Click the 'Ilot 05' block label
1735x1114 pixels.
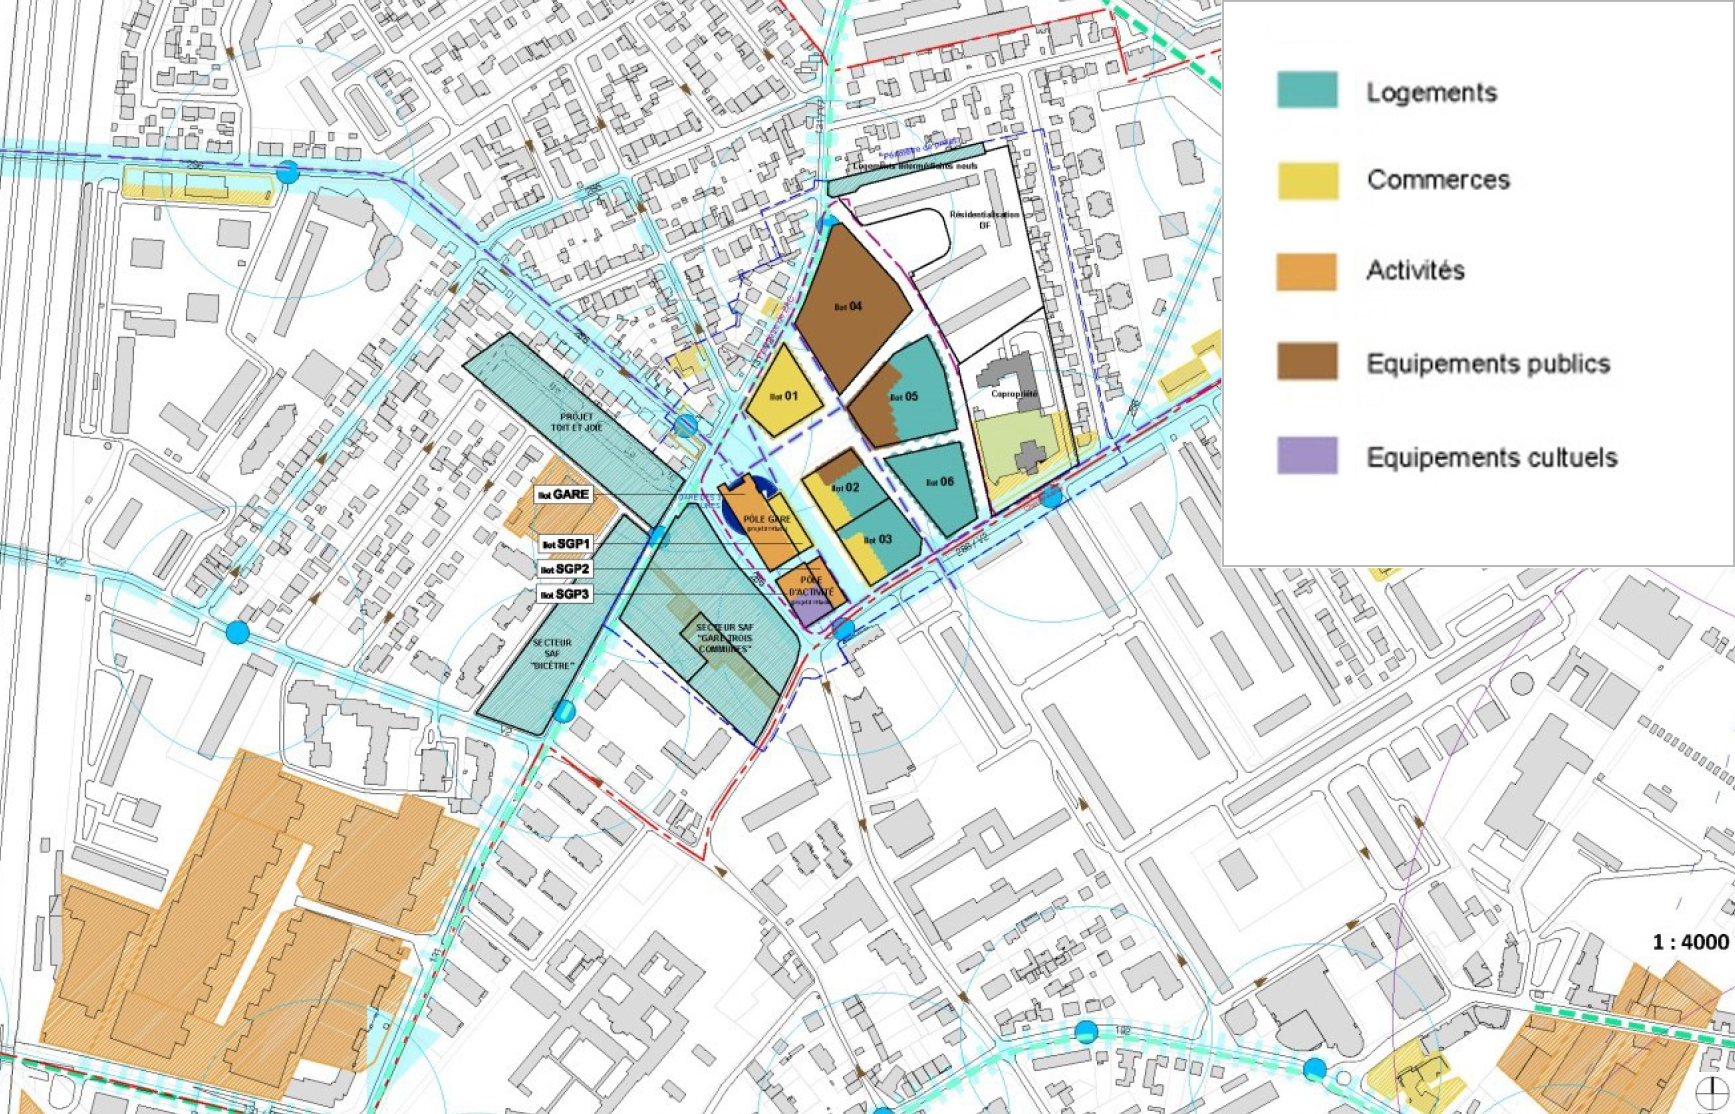click(x=904, y=397)
